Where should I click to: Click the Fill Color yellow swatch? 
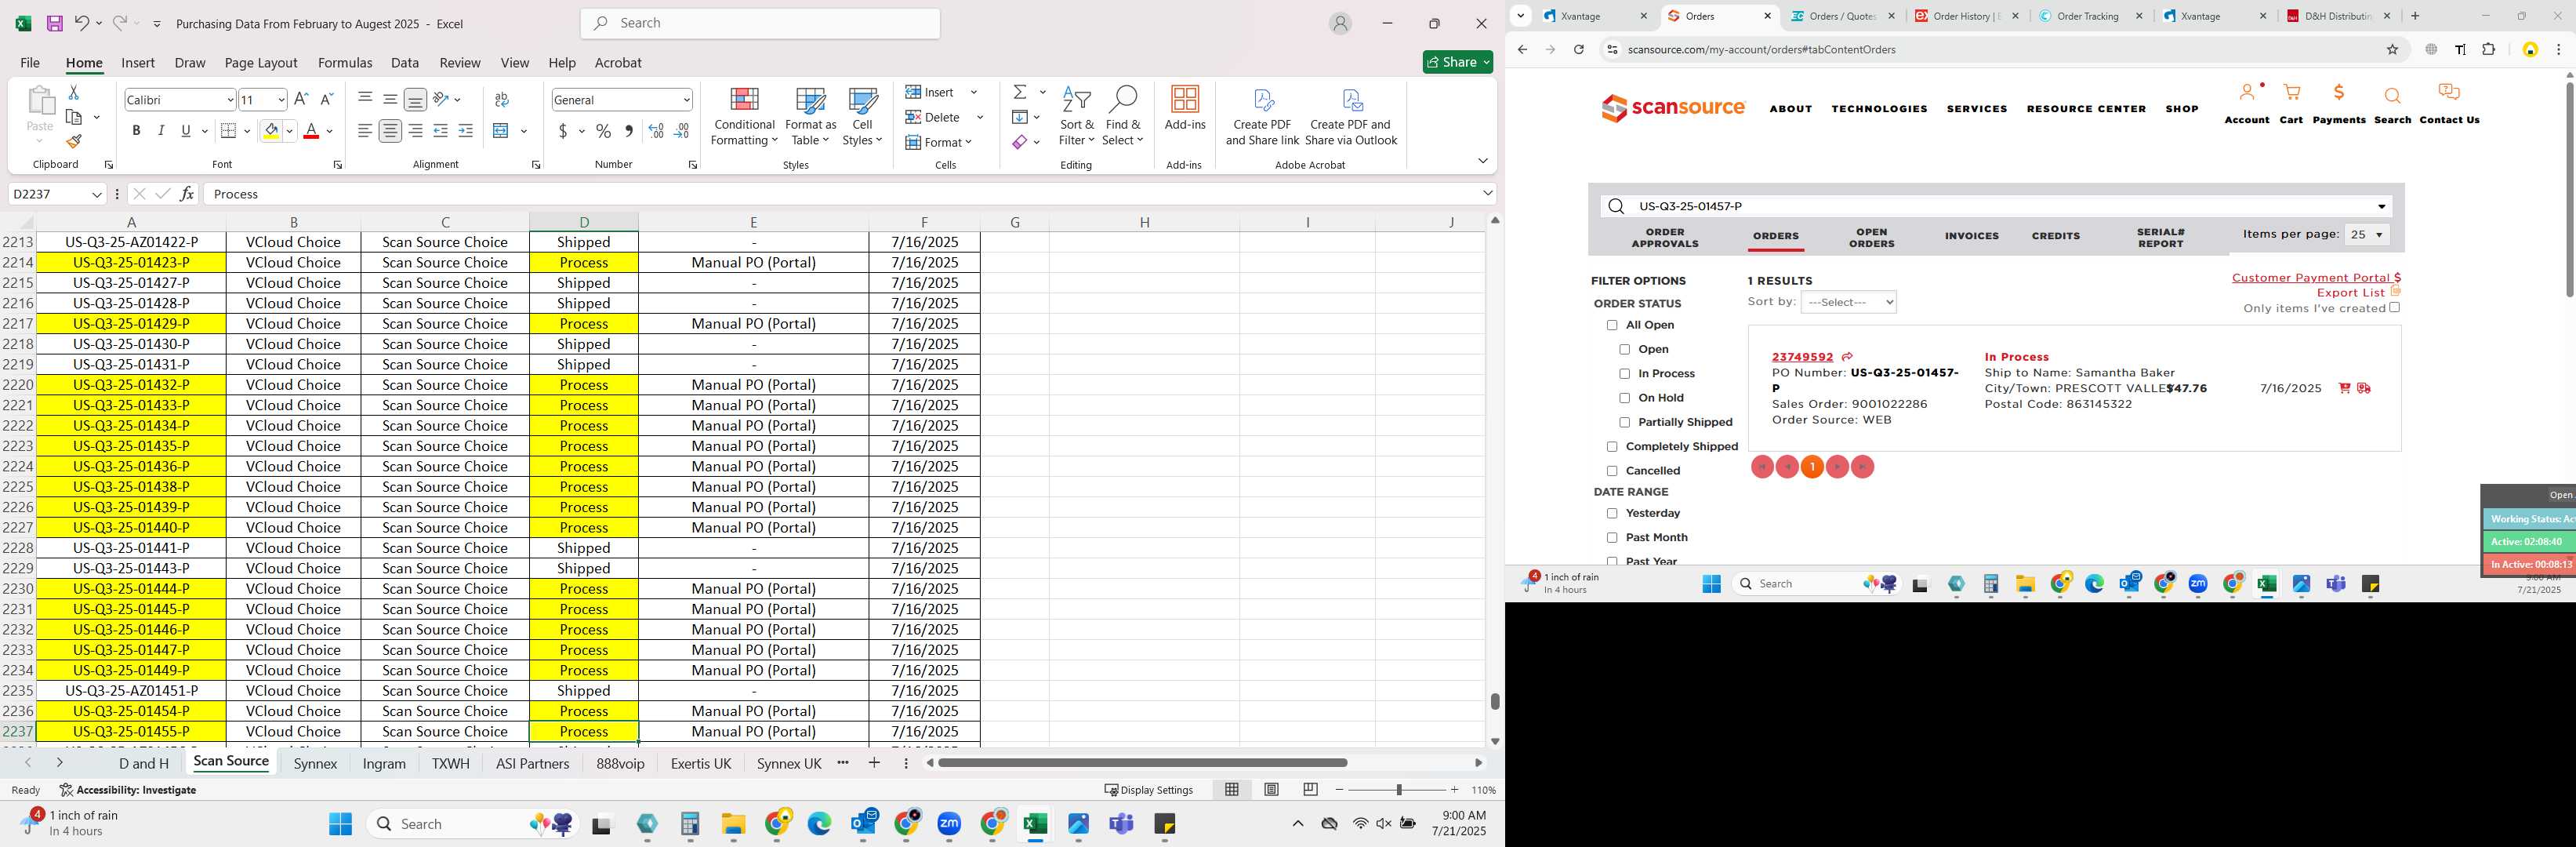(x=271, y=131)
